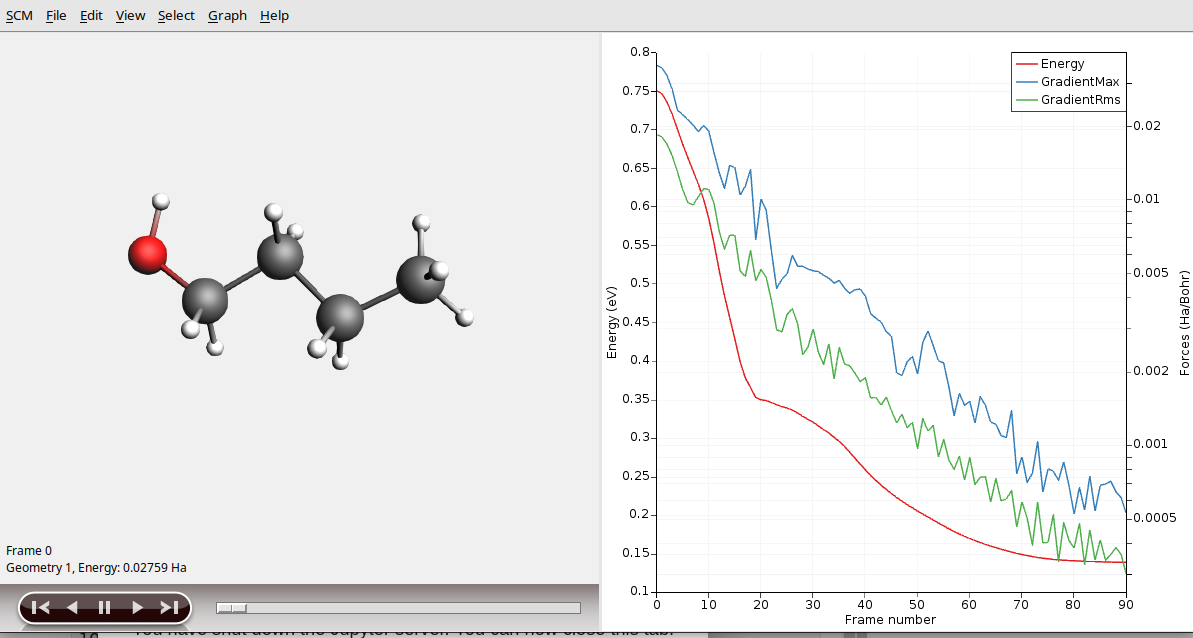Open the SCM menu
This screenshot has width=1193, height=638.
click(x=19, y=16)
